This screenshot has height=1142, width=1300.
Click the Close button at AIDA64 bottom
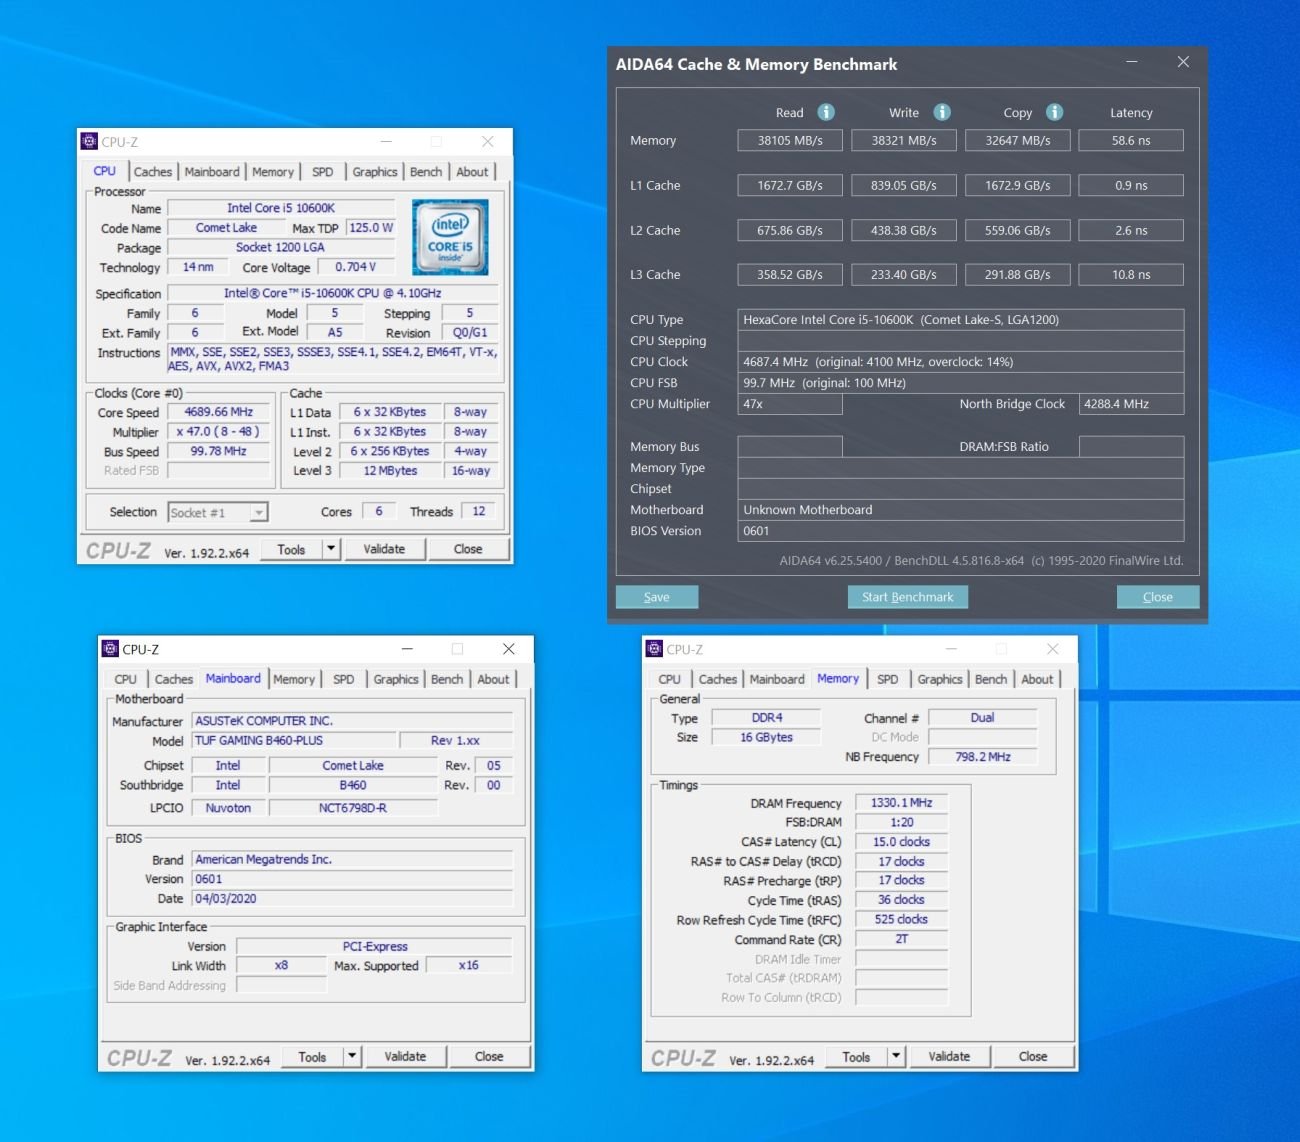(1158, 597)
